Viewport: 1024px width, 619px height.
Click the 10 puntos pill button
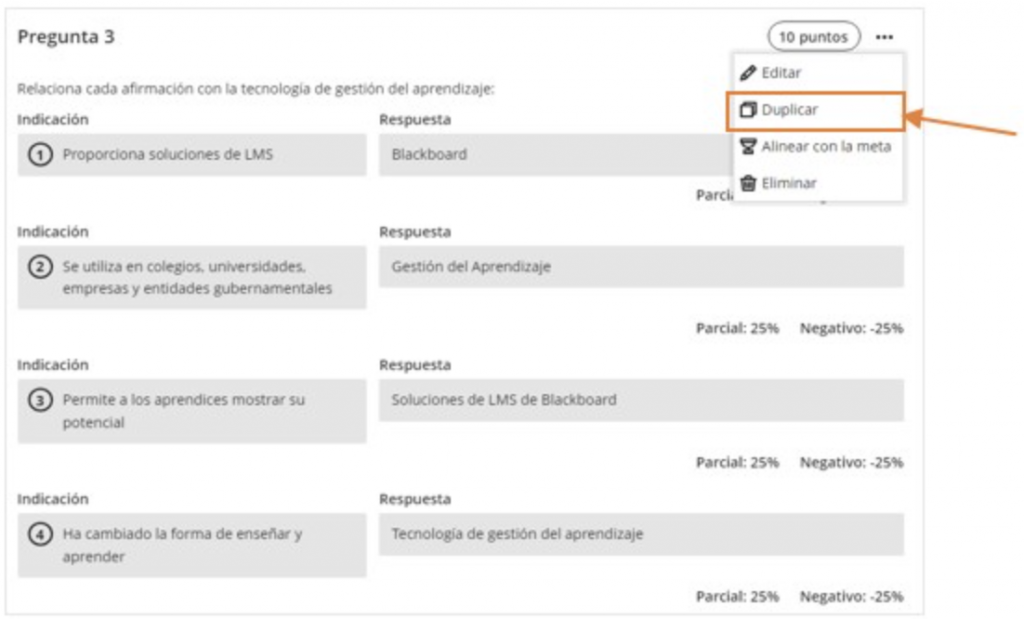pyautogui.click(x=814, y=37)
